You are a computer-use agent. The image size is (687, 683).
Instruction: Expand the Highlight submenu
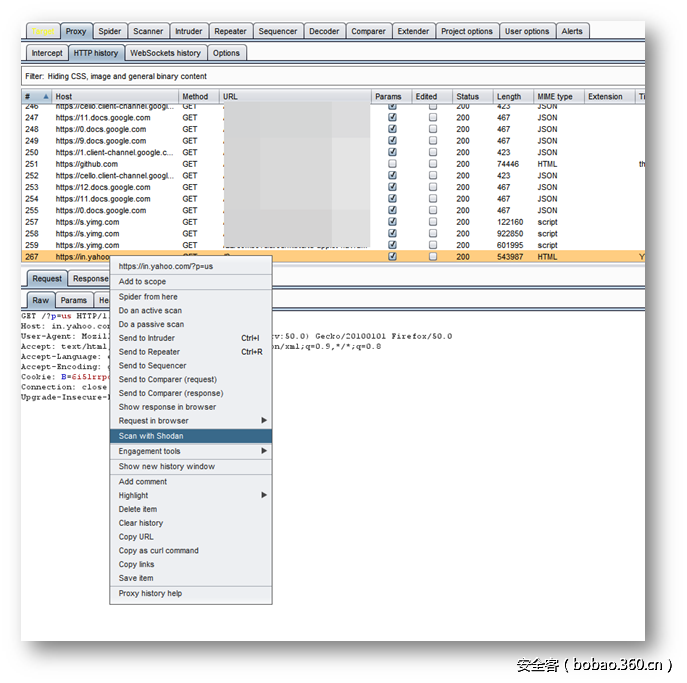190,495
